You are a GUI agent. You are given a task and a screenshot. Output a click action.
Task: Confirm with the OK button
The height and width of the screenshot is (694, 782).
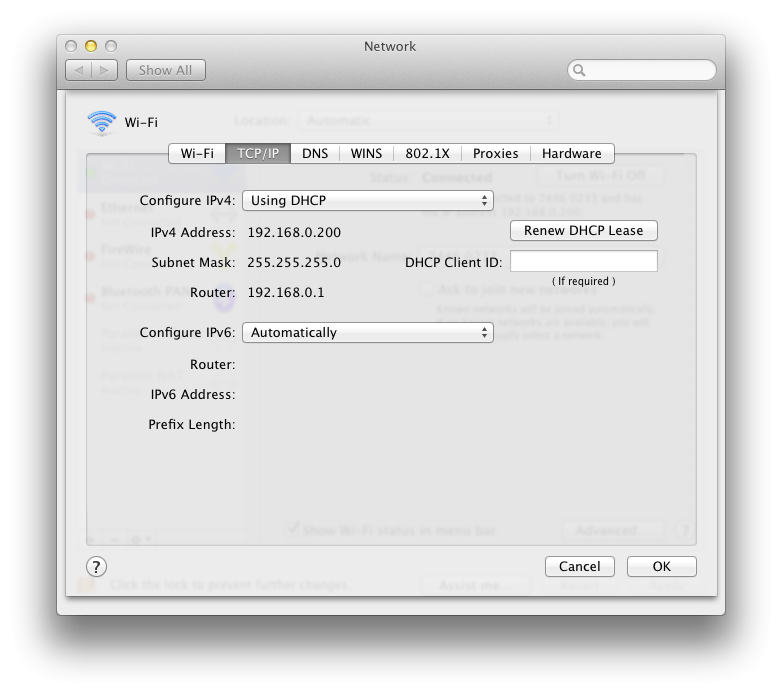(661, 567)
